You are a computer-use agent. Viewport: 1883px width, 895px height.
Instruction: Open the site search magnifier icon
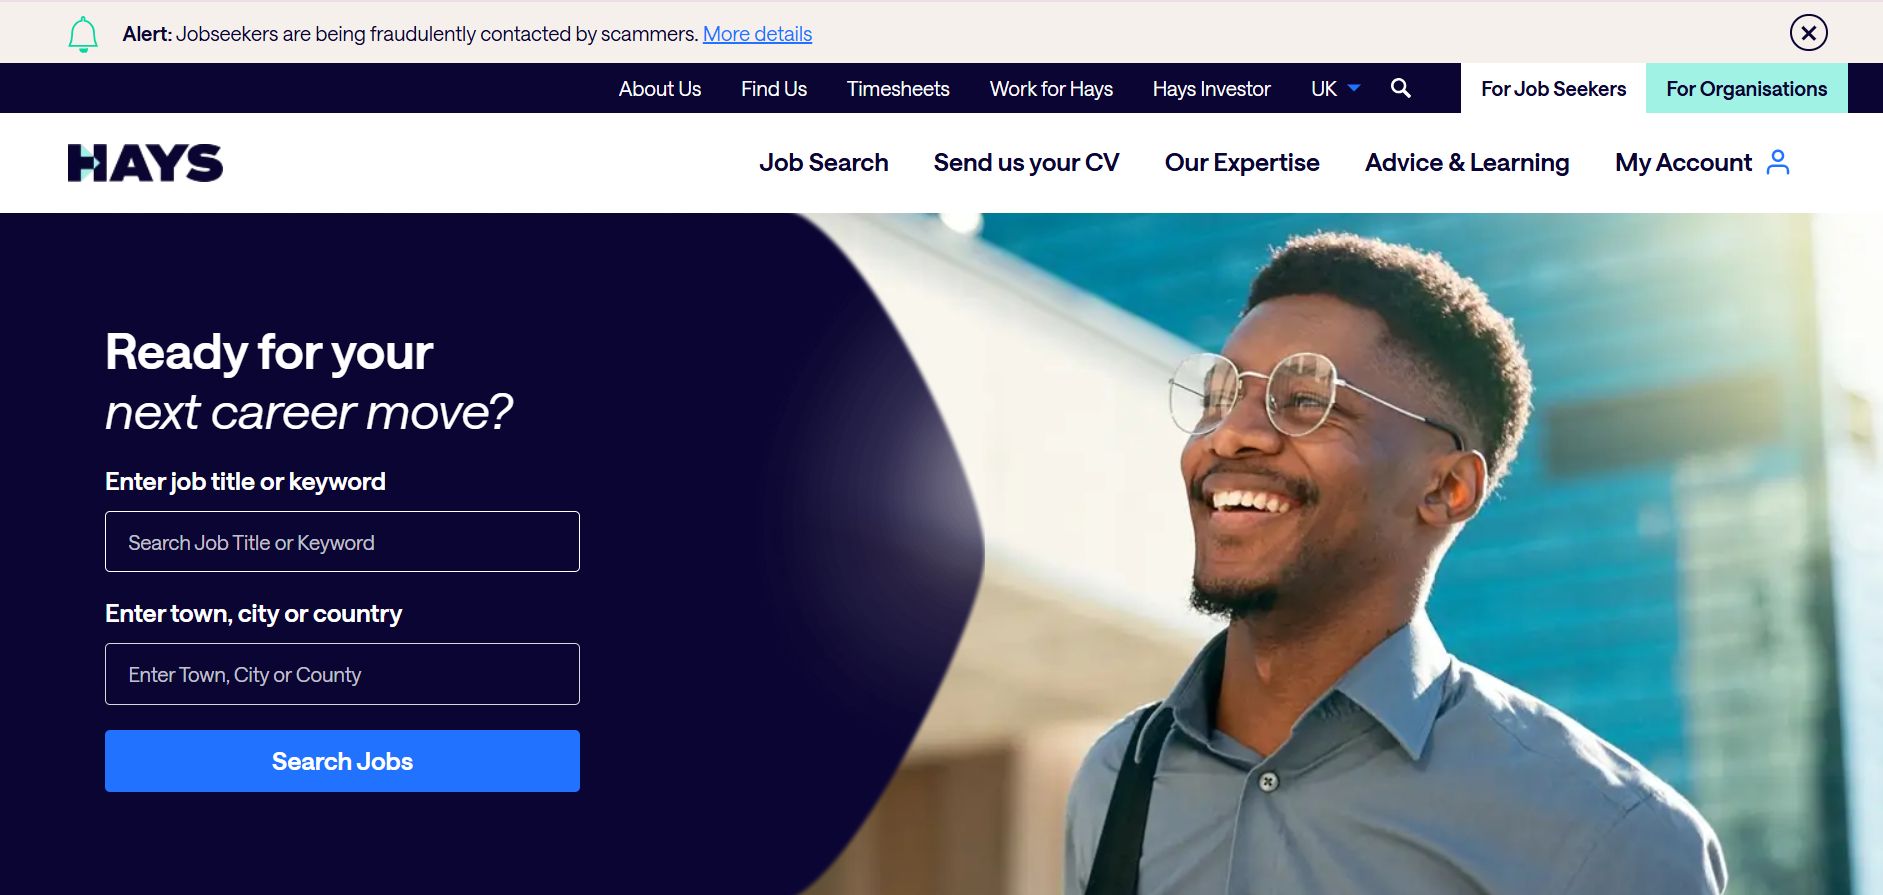pos(1401,88)
